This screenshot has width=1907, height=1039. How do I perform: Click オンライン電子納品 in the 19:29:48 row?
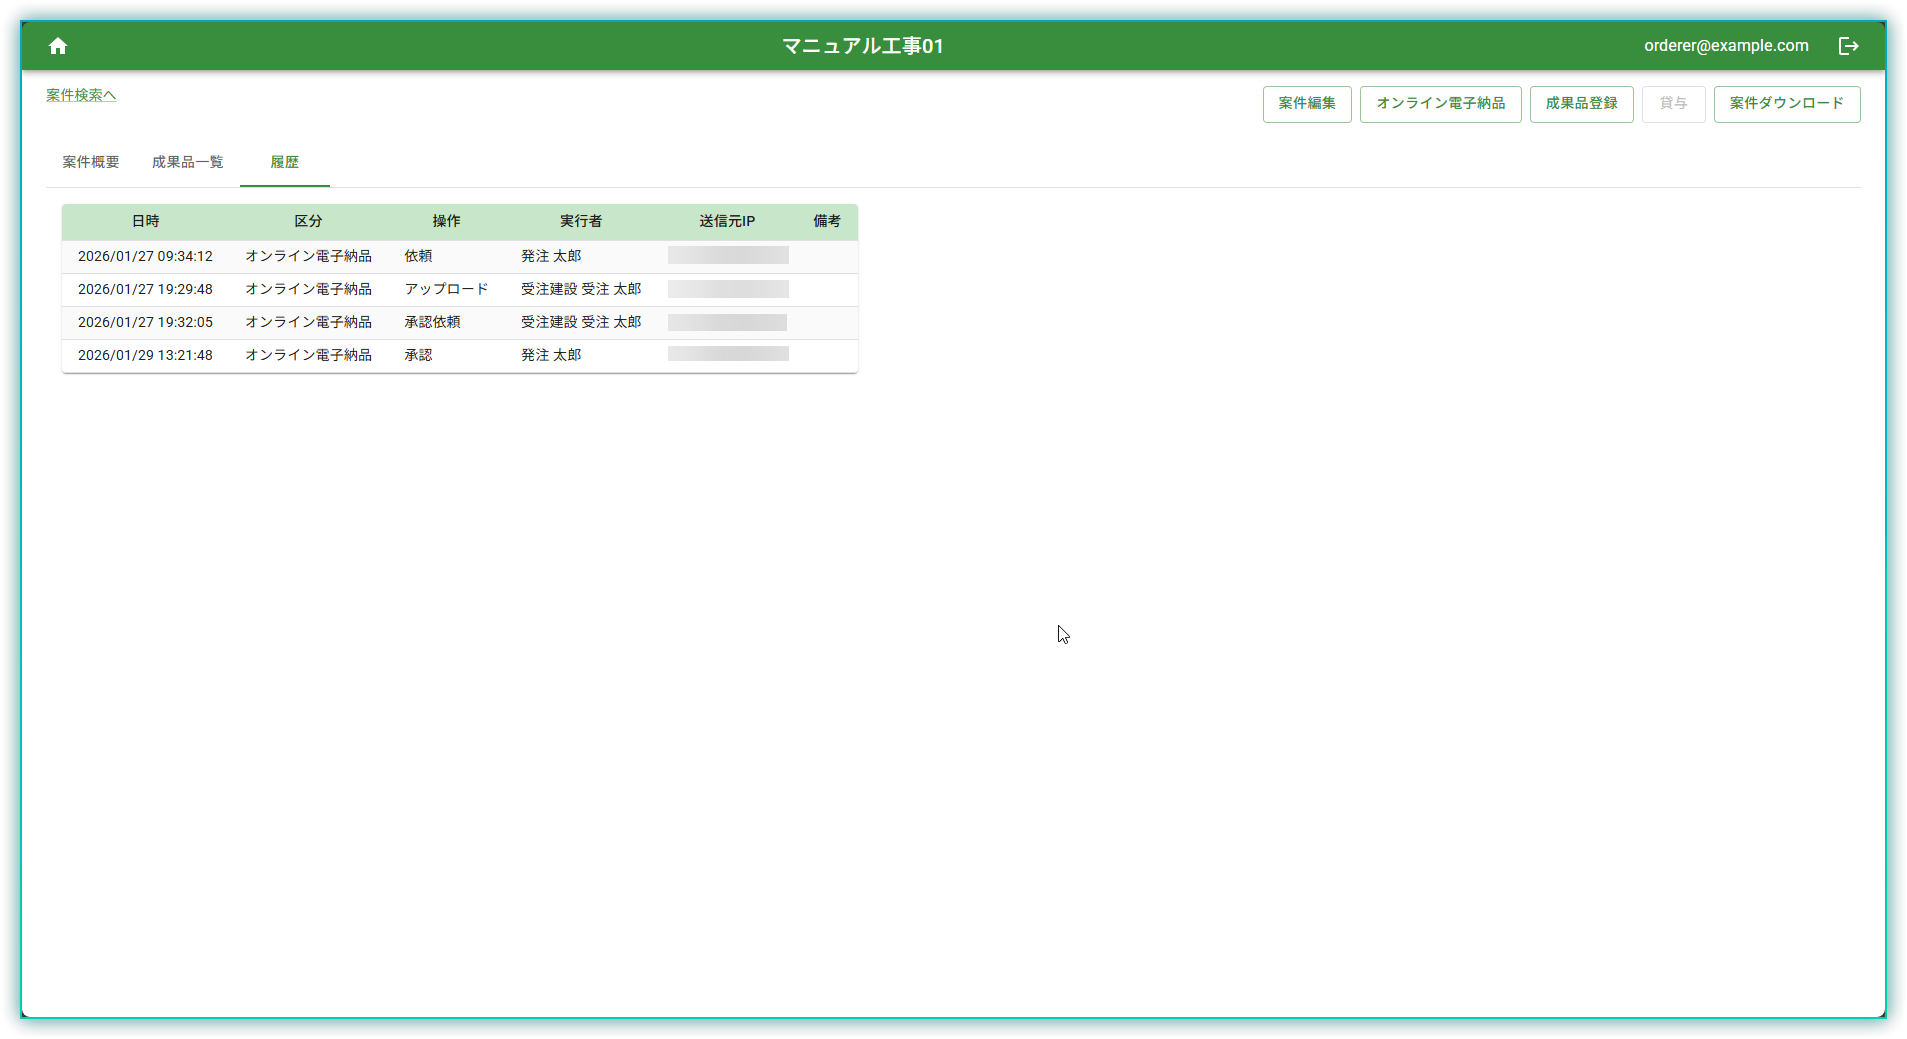click(308, 289)
